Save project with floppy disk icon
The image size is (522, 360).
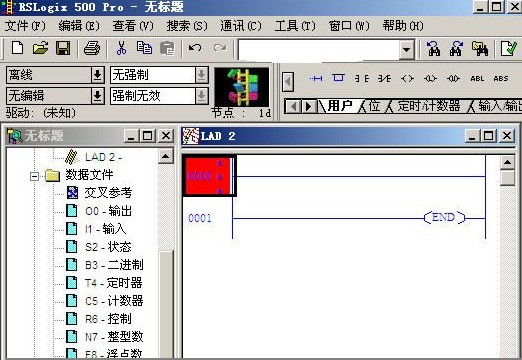63,49
